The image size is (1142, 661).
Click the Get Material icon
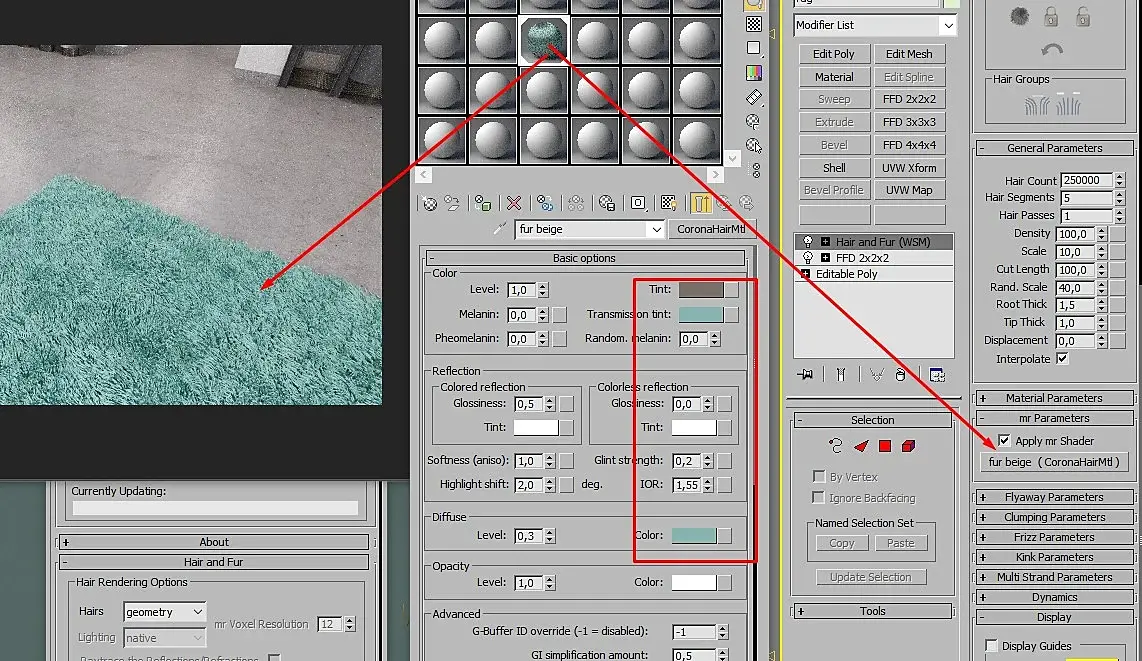[x=430, y=203]
